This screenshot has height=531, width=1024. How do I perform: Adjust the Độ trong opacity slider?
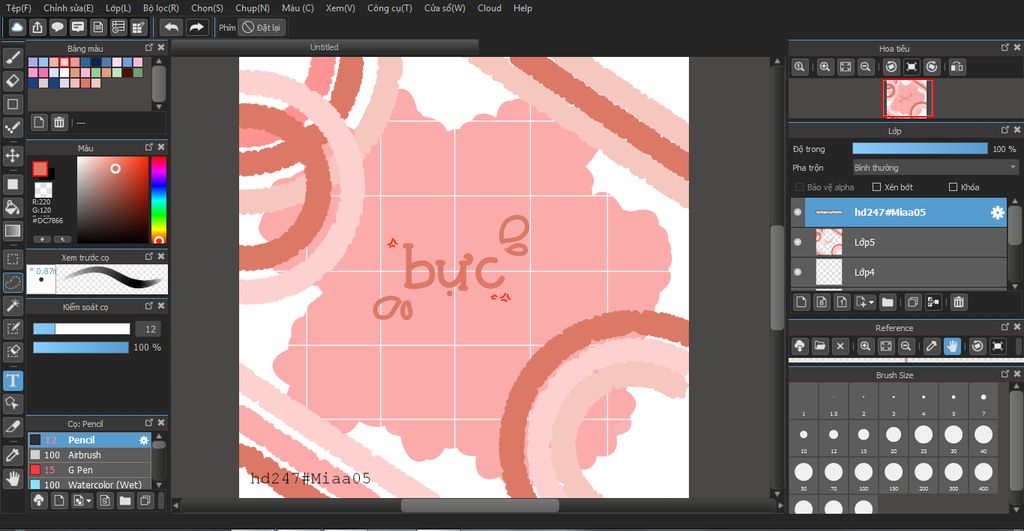coord(920,149)
